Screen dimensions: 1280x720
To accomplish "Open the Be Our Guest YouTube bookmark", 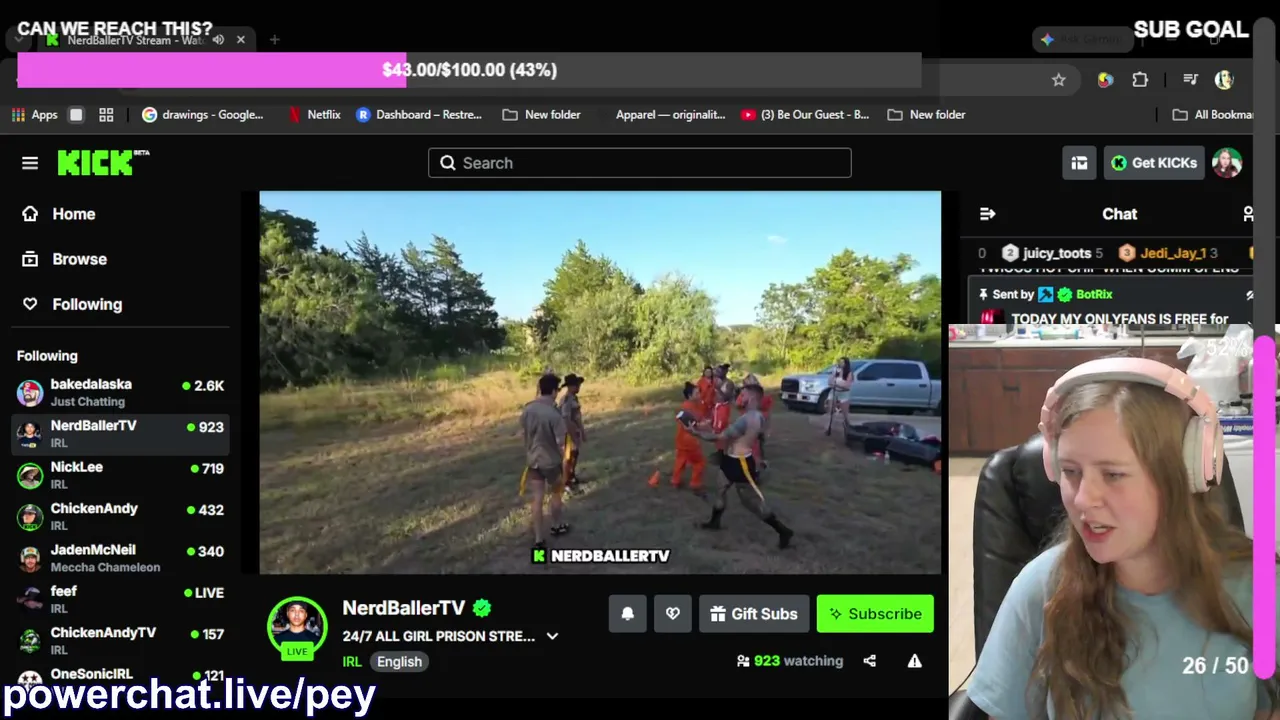I will tap(805, 115).
